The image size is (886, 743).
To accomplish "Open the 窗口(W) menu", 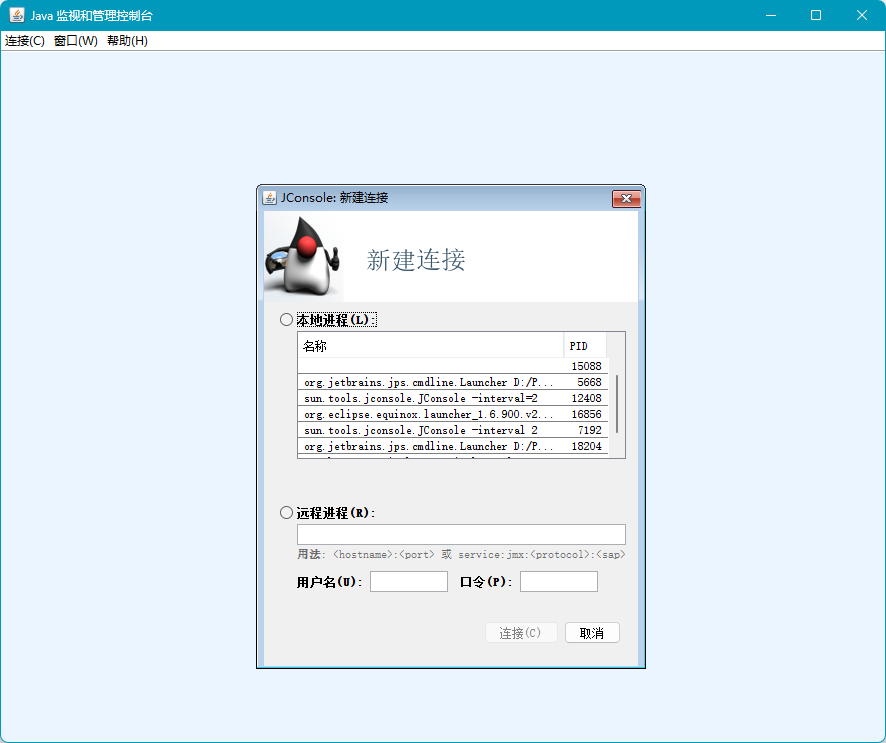I will [x=76, y=41].
